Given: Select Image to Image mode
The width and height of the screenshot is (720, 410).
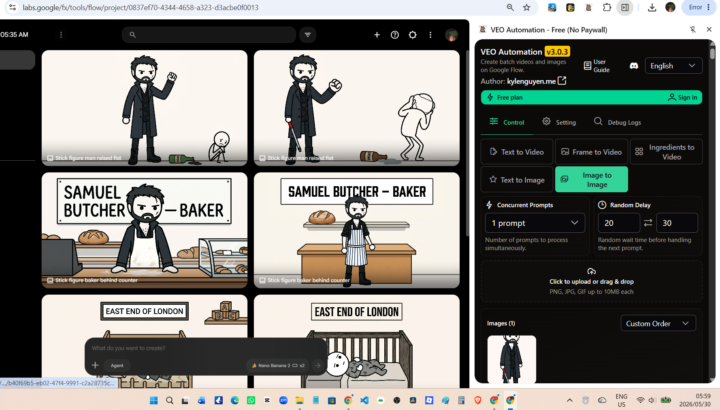Looking at the screenshot, I should click(591, 180).
